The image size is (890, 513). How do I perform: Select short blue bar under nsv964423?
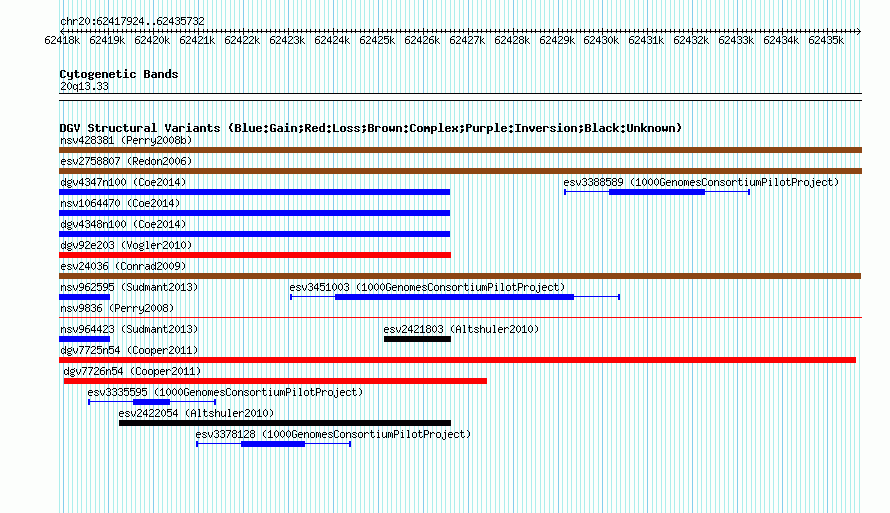85,339
